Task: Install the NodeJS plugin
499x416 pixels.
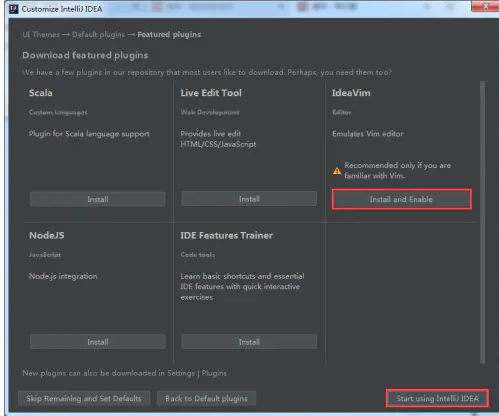Action: (98, 342)
